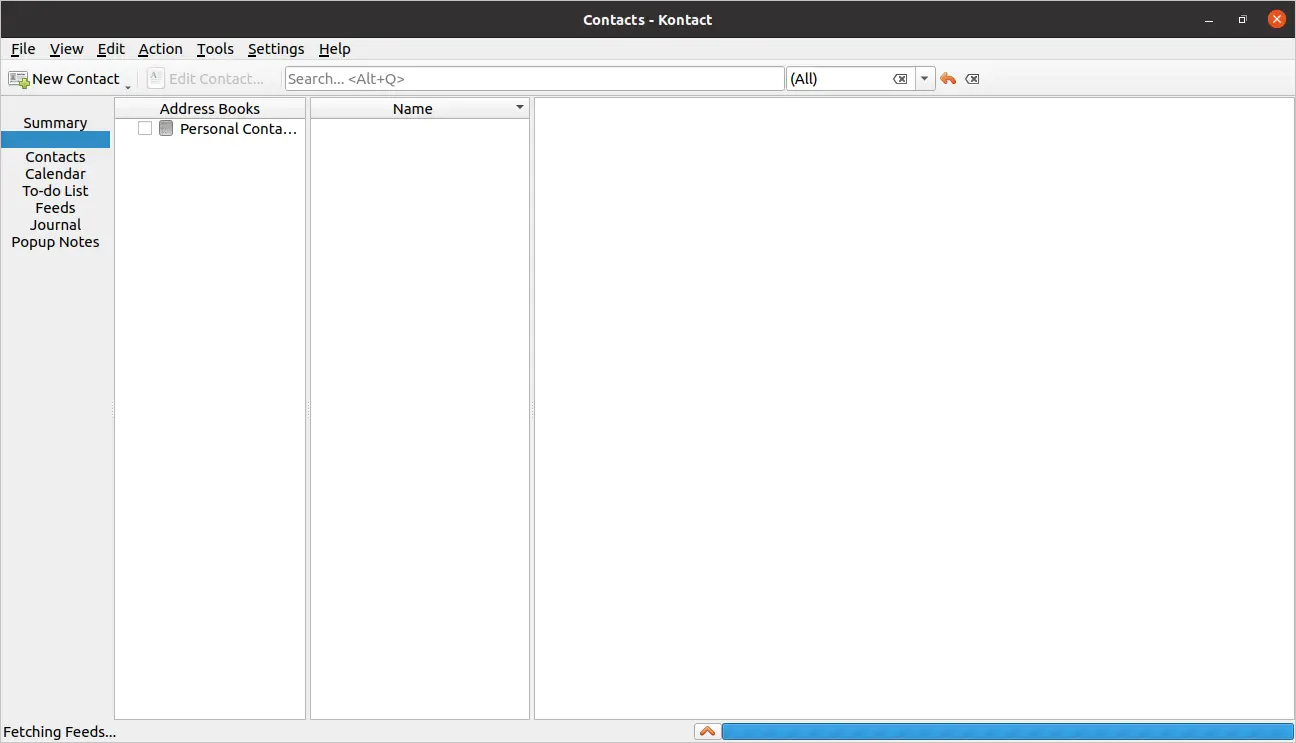Click the Address Books column header
The height and width of the screenshot is (743, 1296).
point(210,109)
